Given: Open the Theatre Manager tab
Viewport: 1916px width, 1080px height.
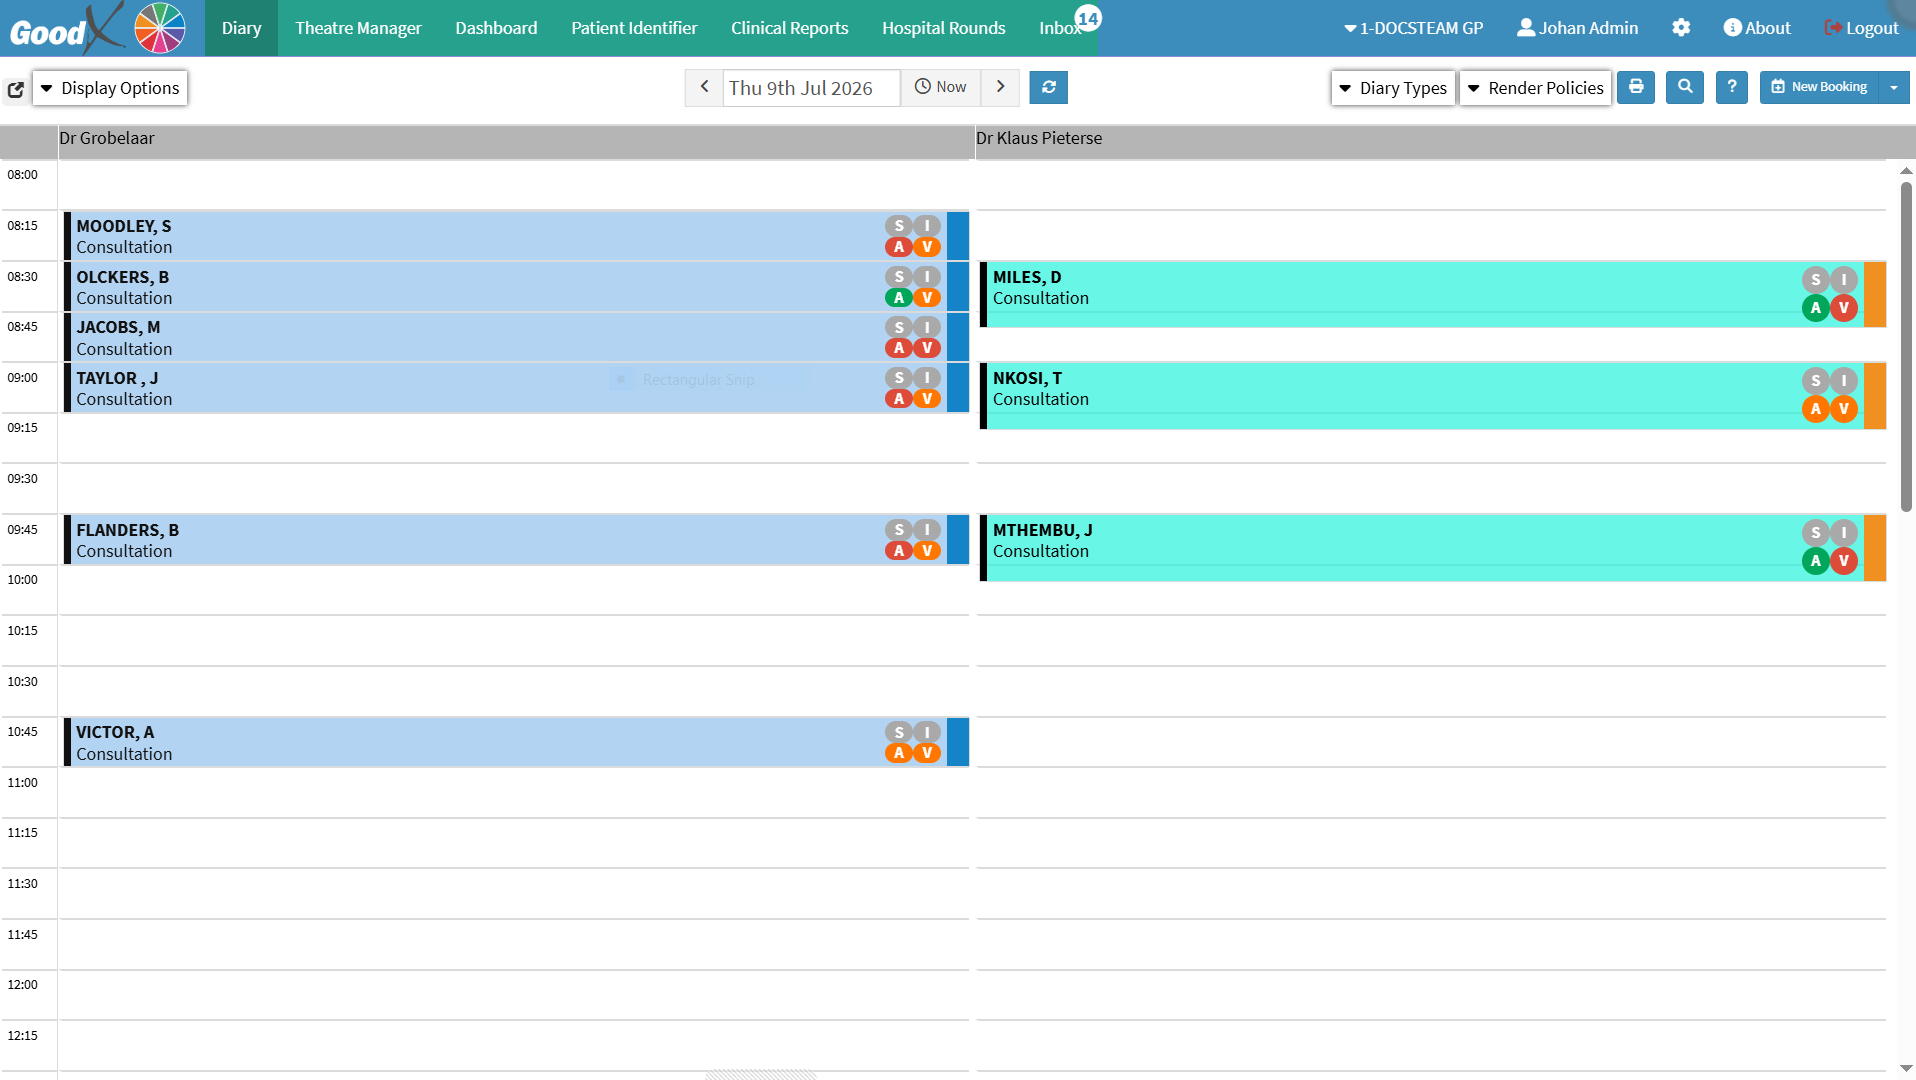Looking at the screenshot, I should tap(358, 28).
